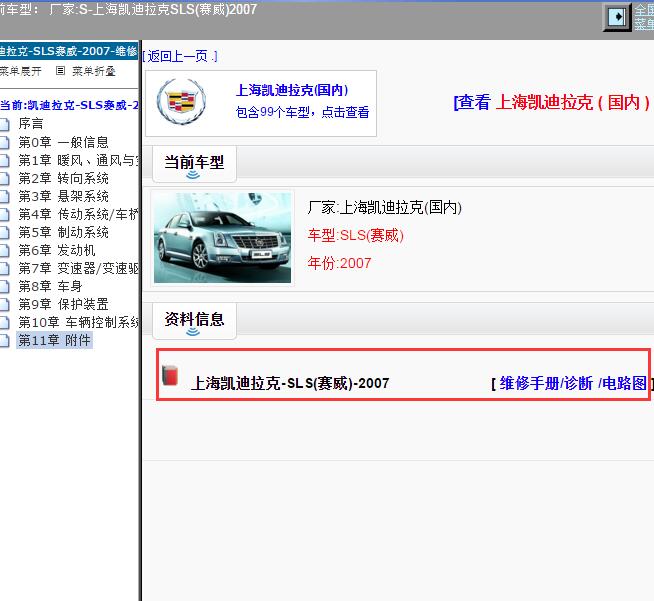Click the 菜单折叠 collapse menu icon
This screenshot has height=601, width=654.
tap(60, 71)
